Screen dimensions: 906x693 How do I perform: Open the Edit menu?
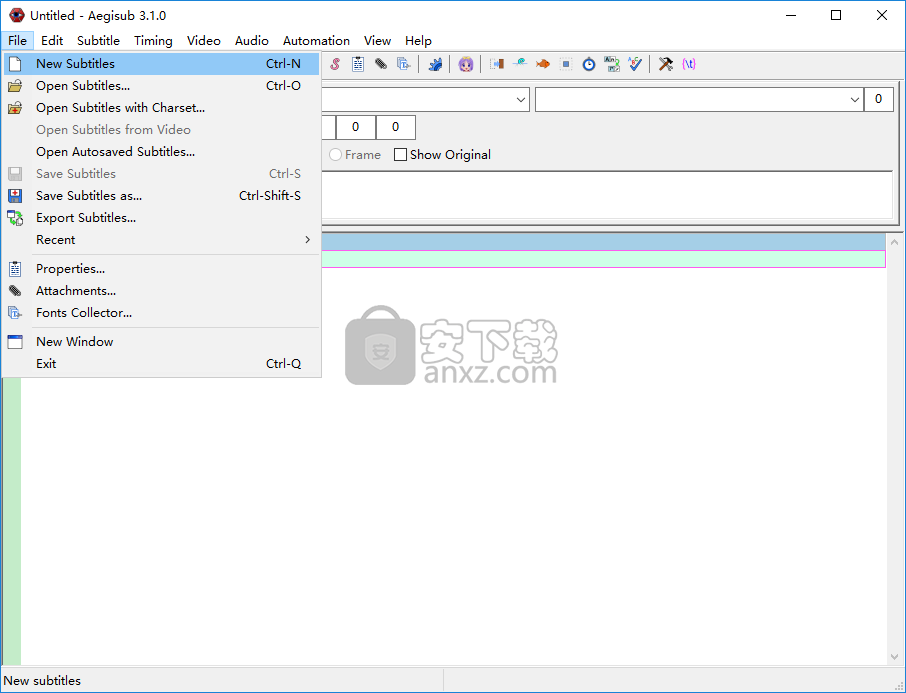pyautogui.click(x=52, y=40)
